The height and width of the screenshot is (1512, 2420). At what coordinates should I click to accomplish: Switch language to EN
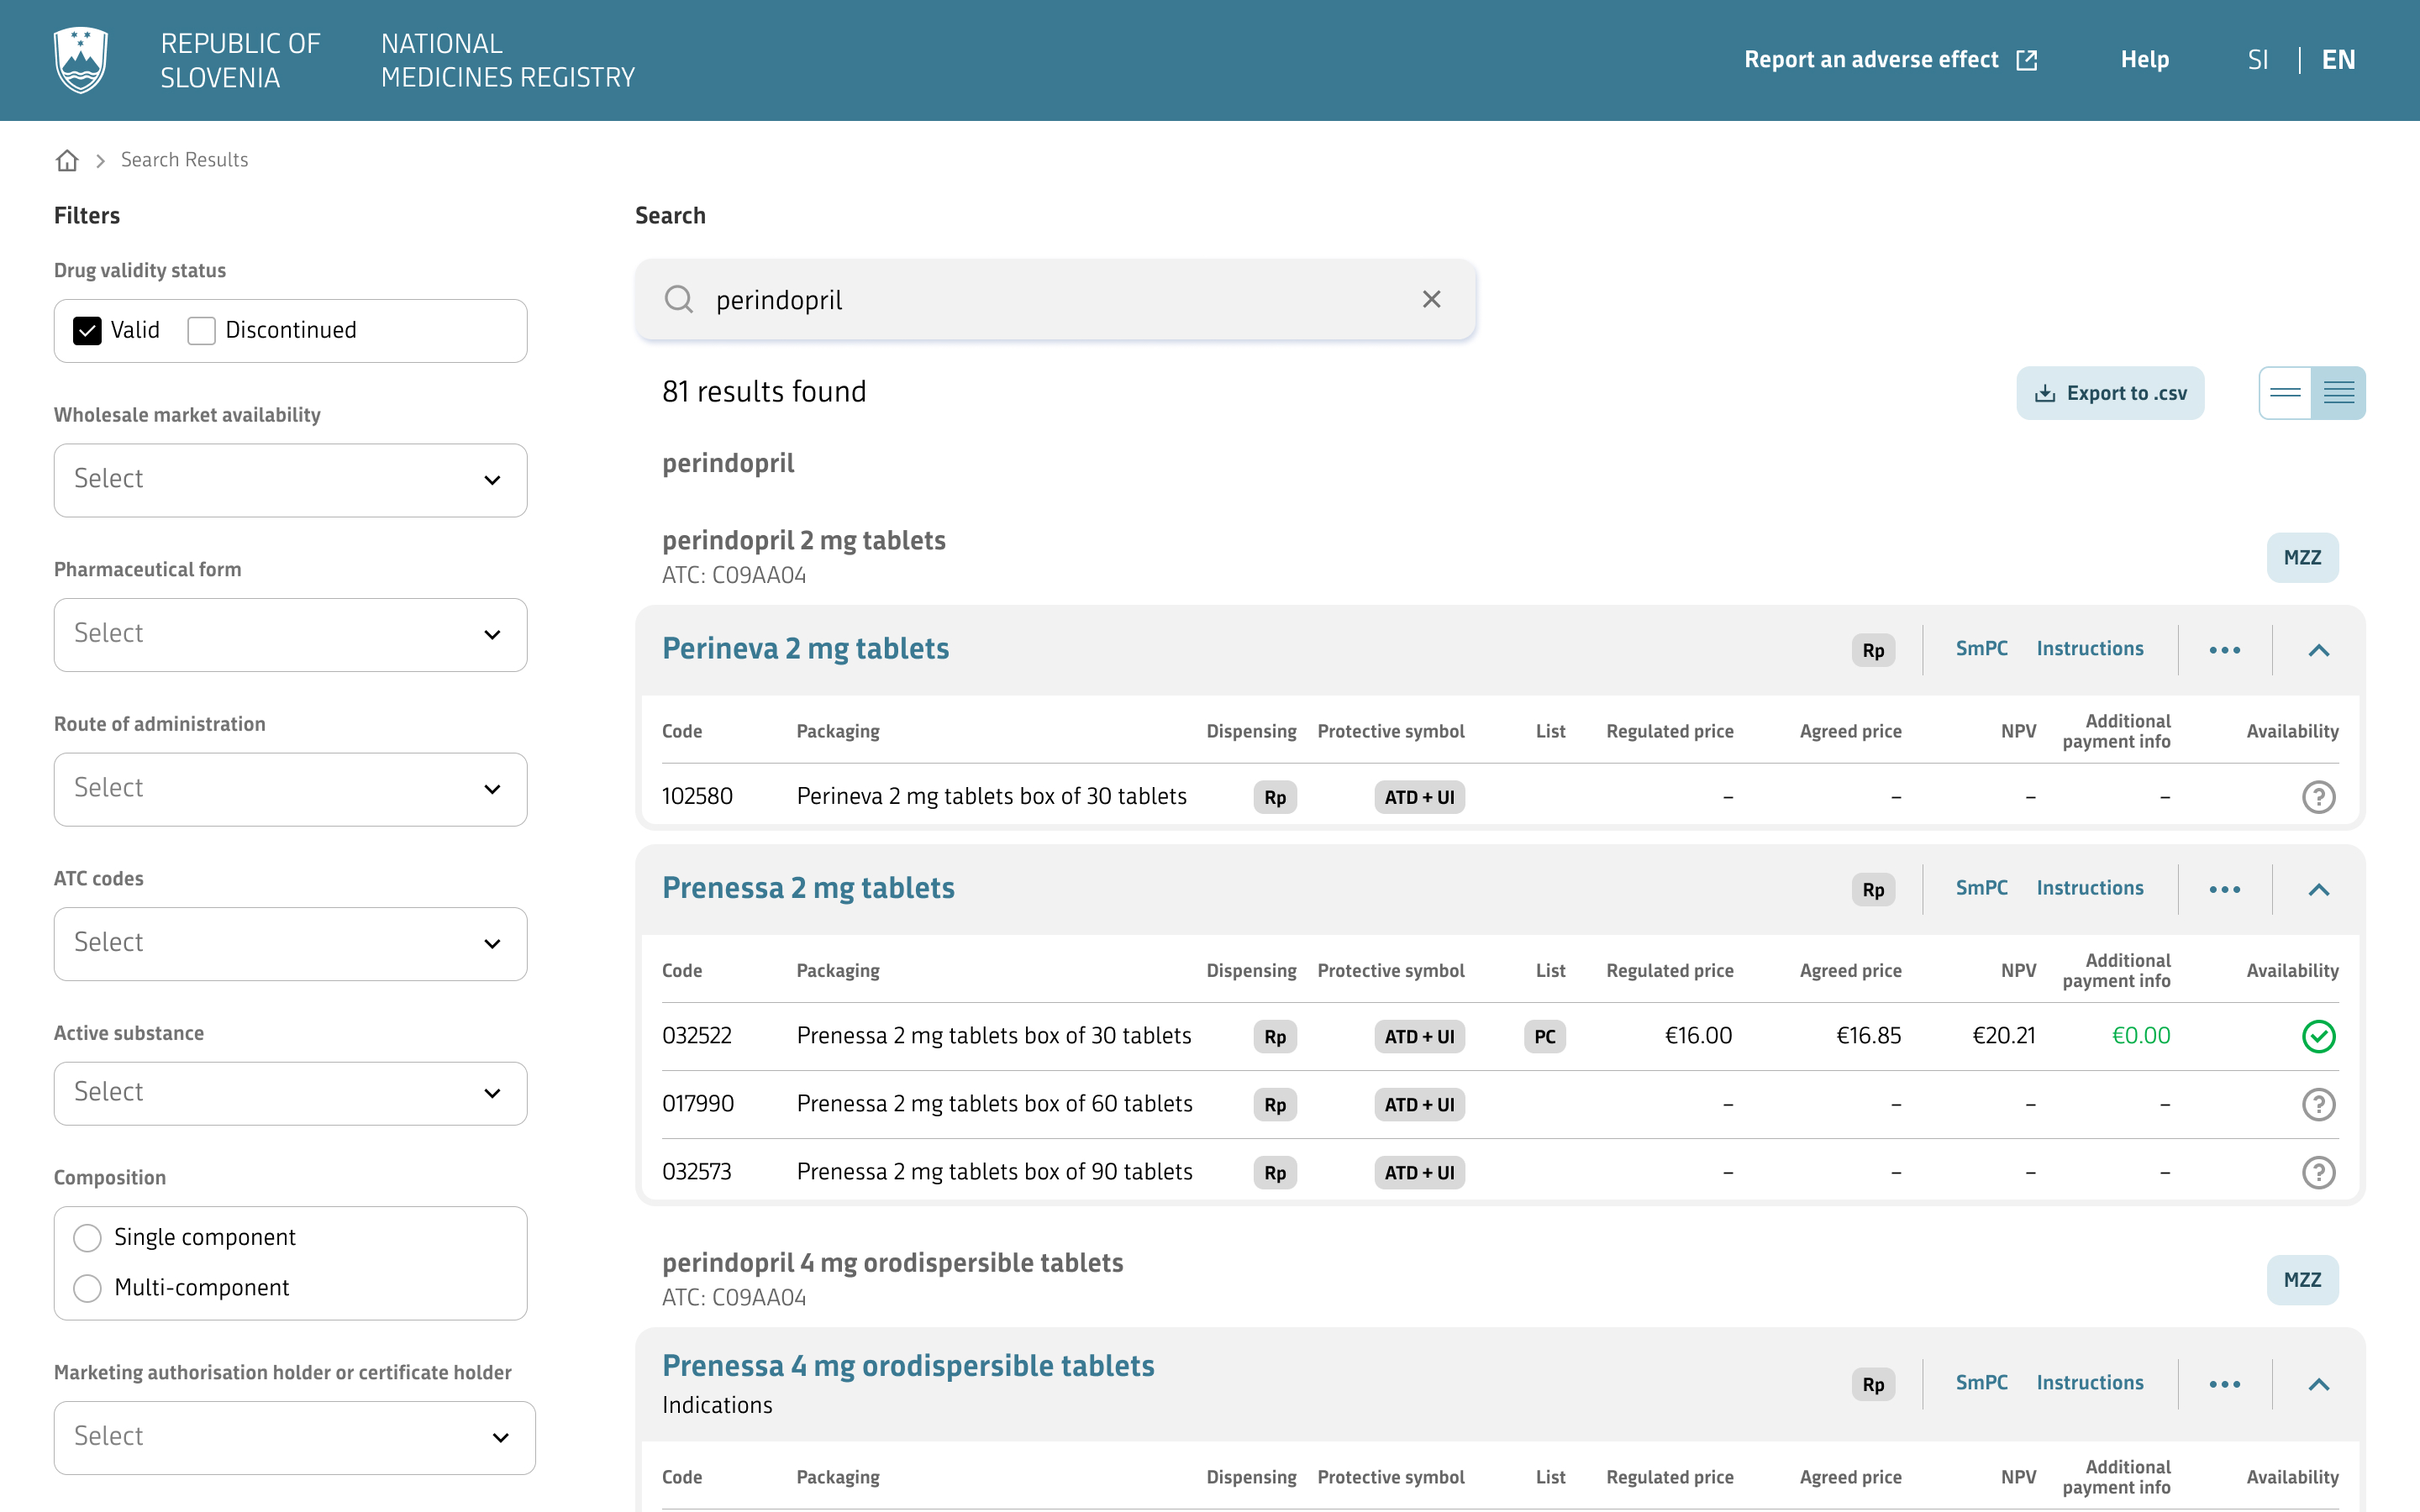point(2338,60)
